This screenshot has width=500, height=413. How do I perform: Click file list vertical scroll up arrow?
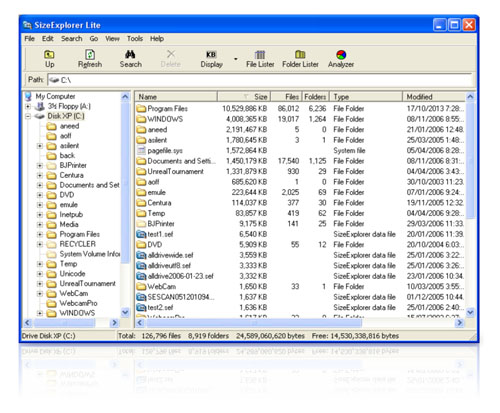[470, 97]
